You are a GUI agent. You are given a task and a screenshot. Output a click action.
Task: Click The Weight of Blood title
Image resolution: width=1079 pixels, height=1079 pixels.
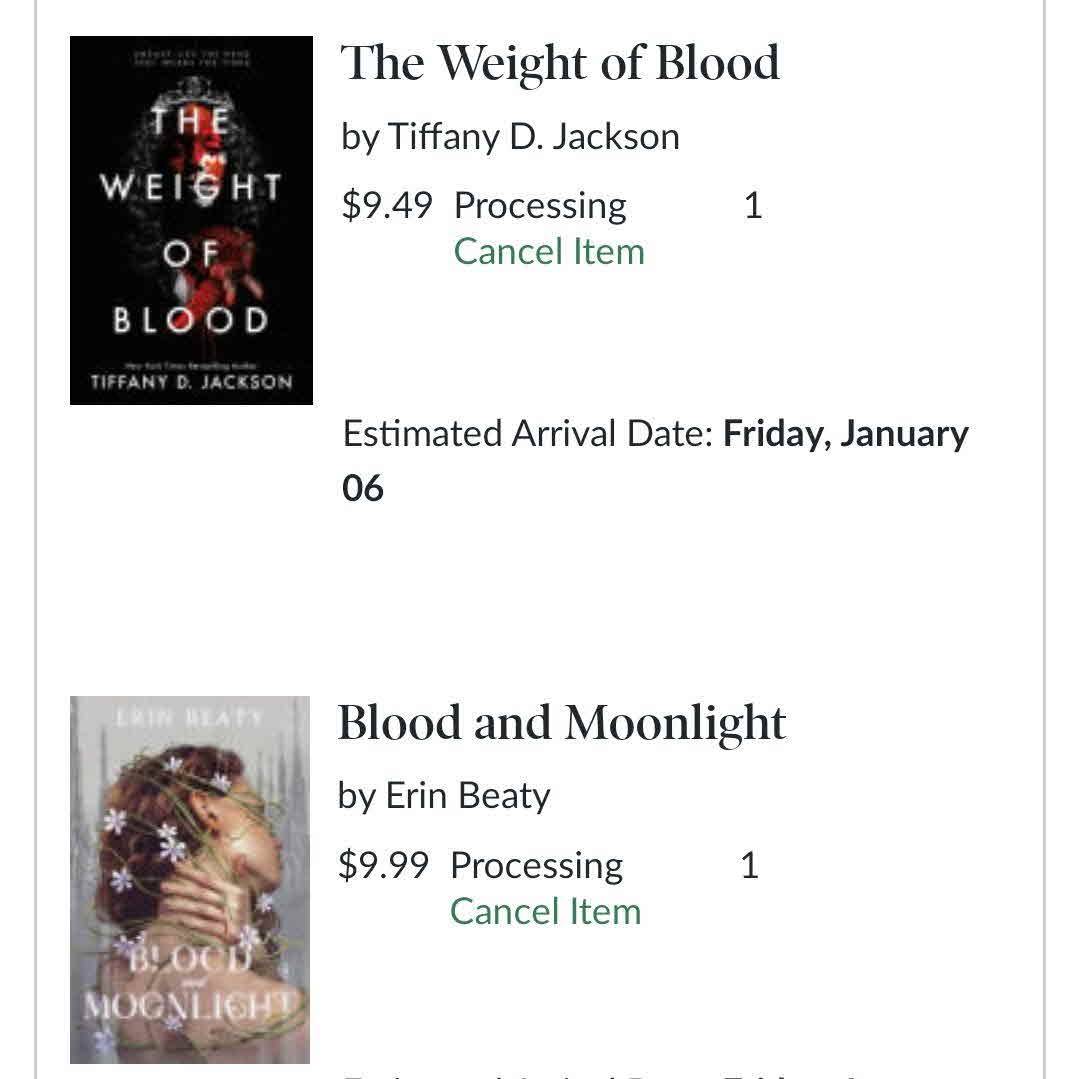pyautogui.click(x=560, y=63)
